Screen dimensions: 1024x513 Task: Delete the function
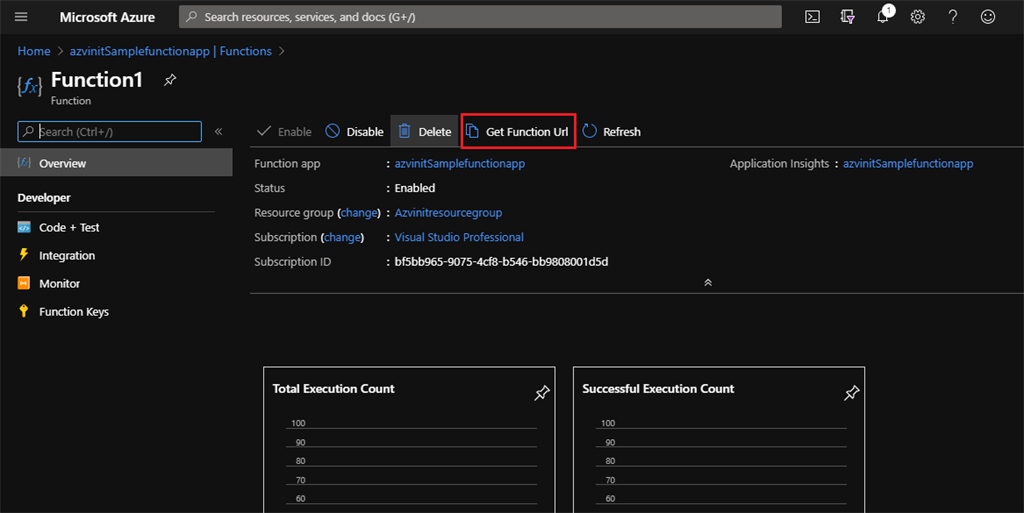(424, 131)
